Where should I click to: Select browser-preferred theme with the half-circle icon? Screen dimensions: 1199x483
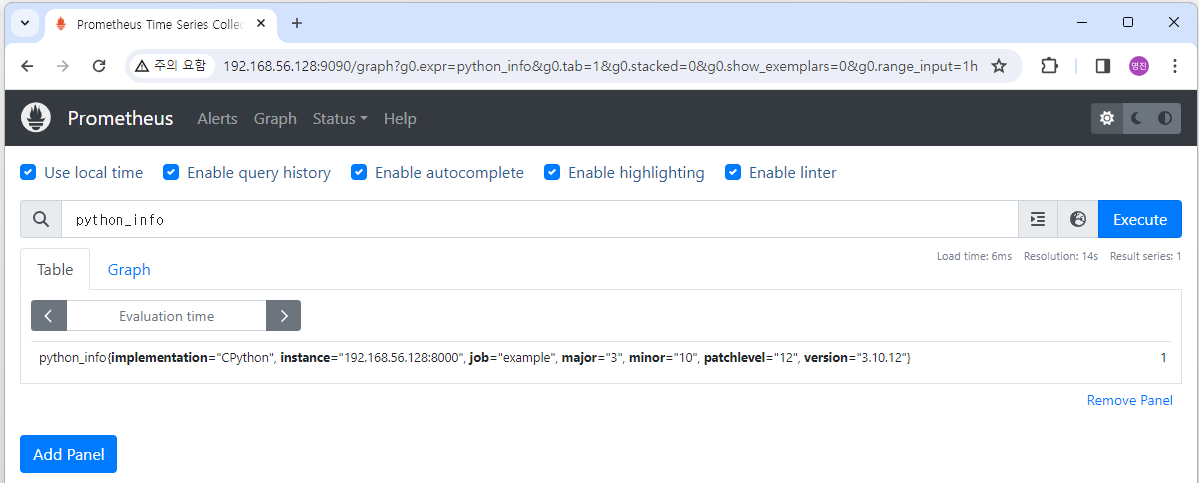[x=1165, y=118]
